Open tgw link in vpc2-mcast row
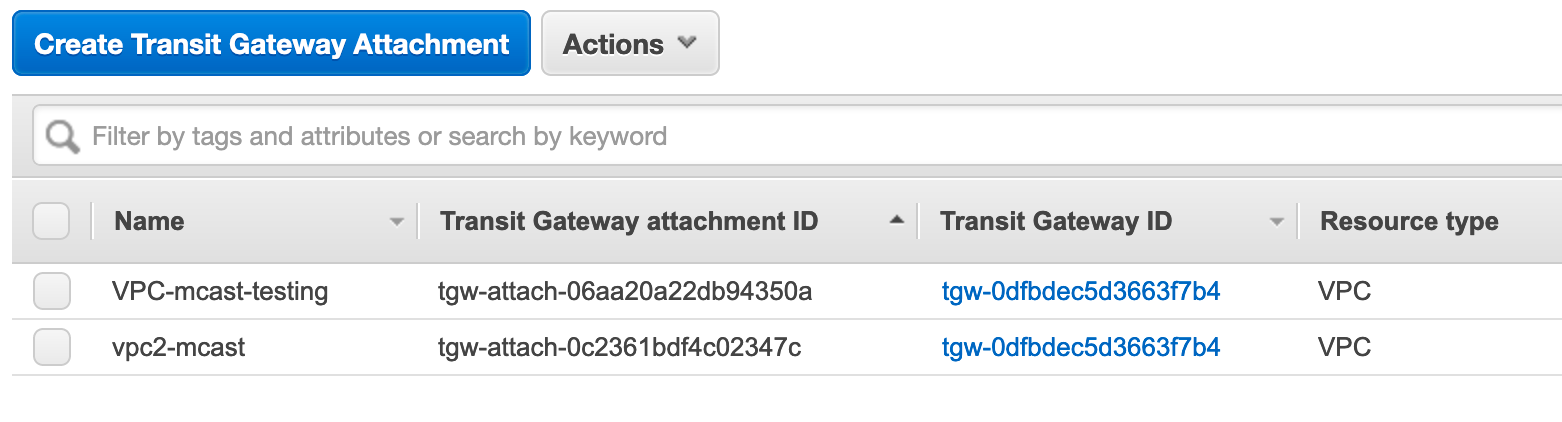This screenshot has height=422, width=1562. [x=1081, y=348]
